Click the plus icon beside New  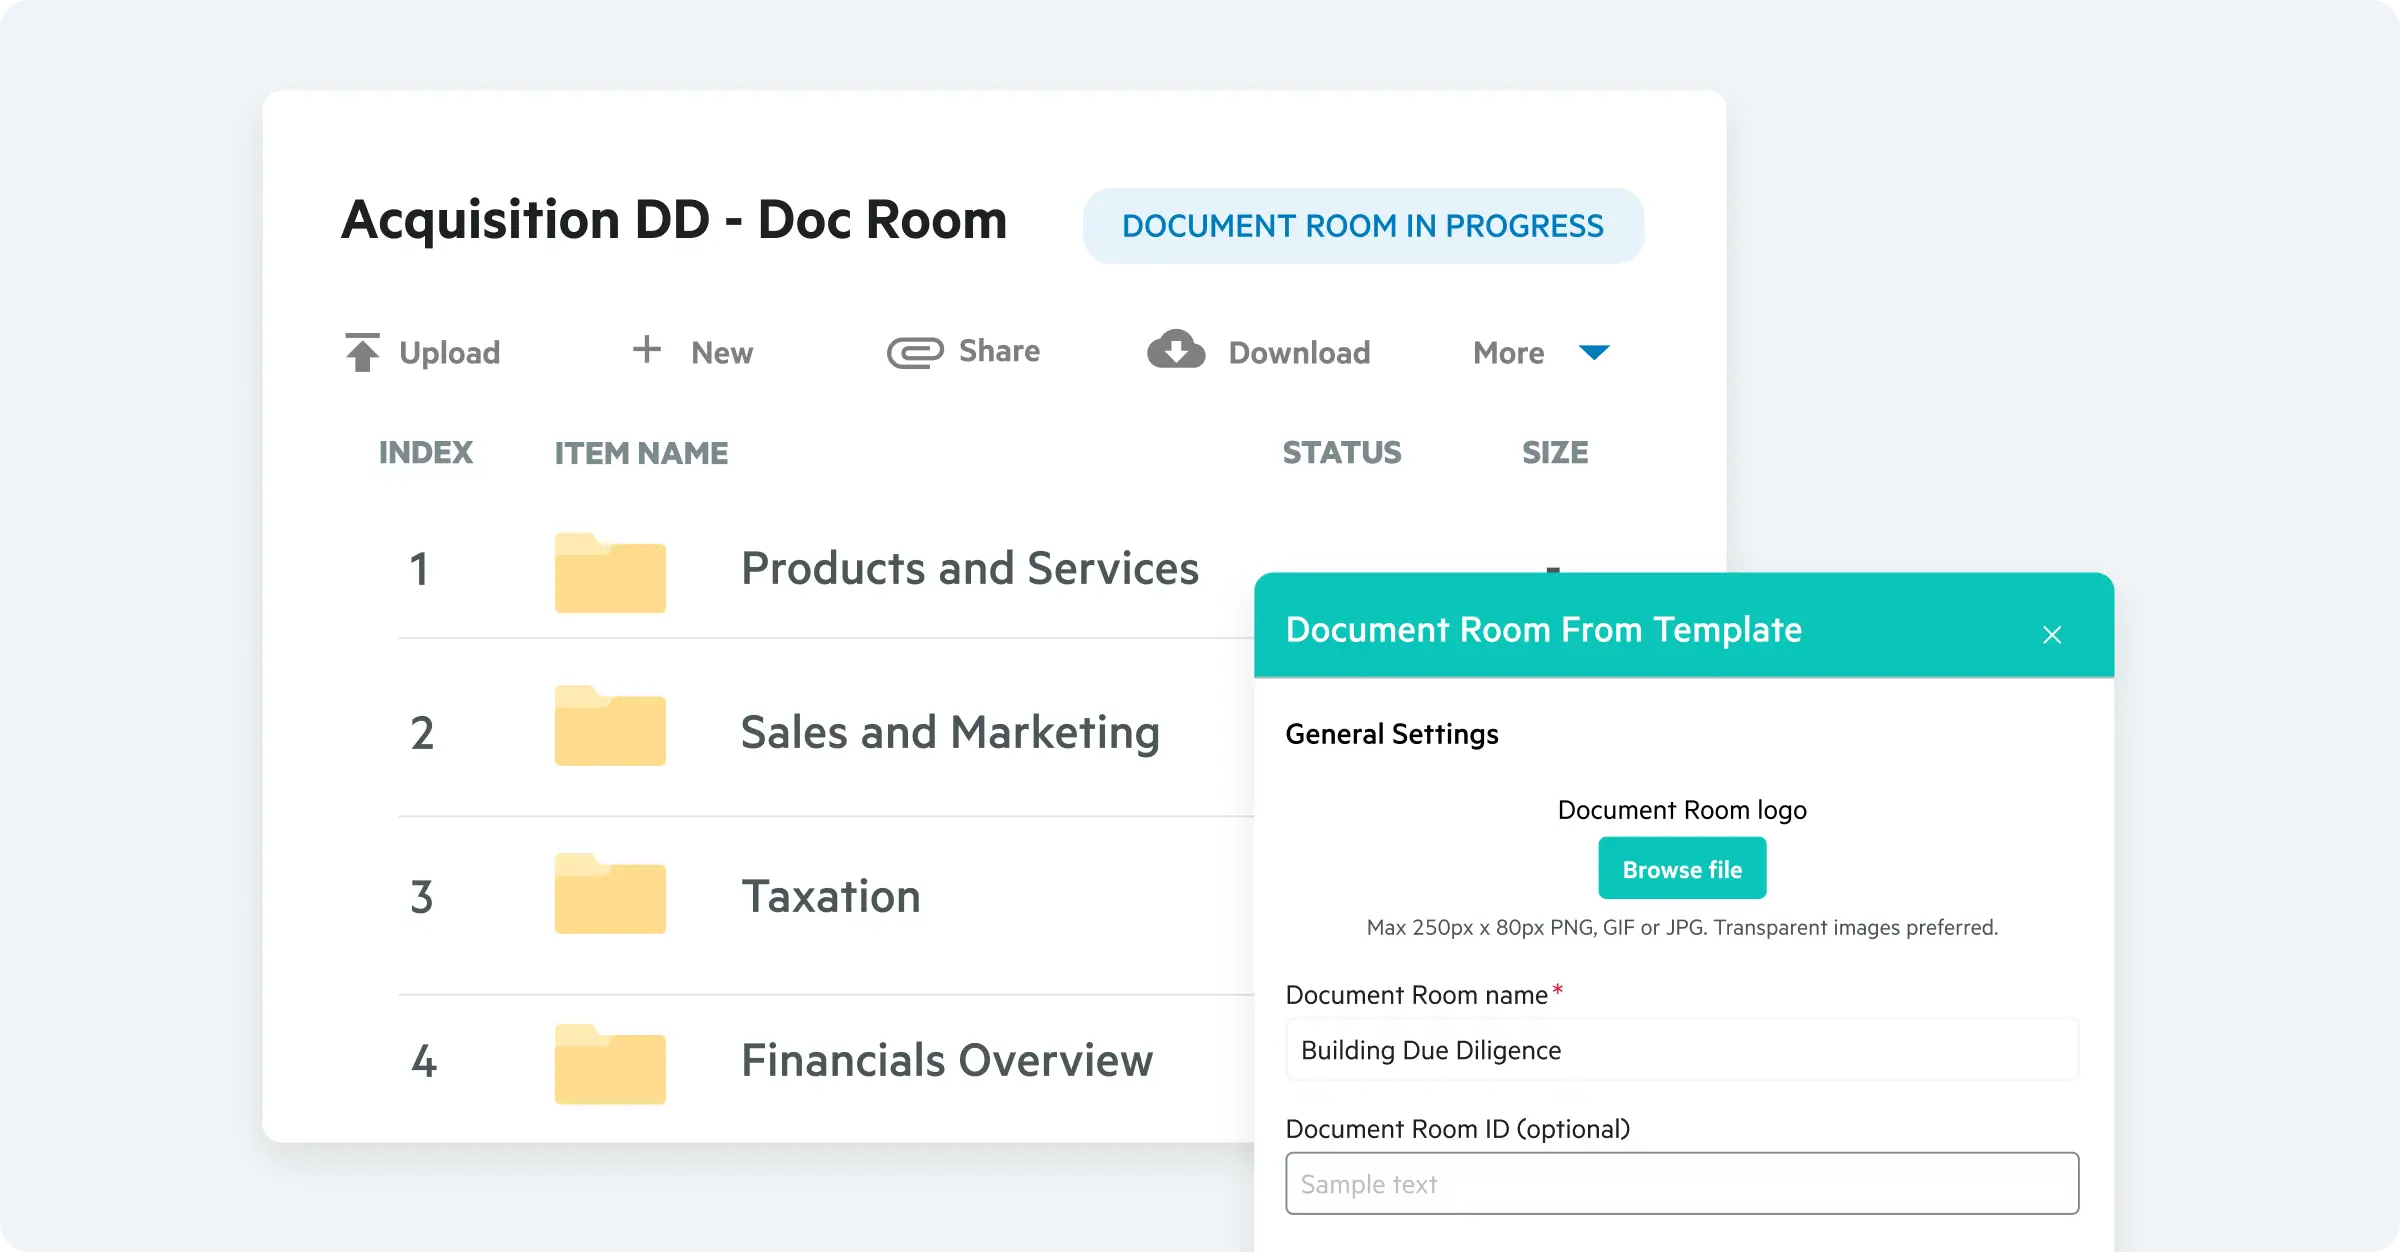(647, 349)
